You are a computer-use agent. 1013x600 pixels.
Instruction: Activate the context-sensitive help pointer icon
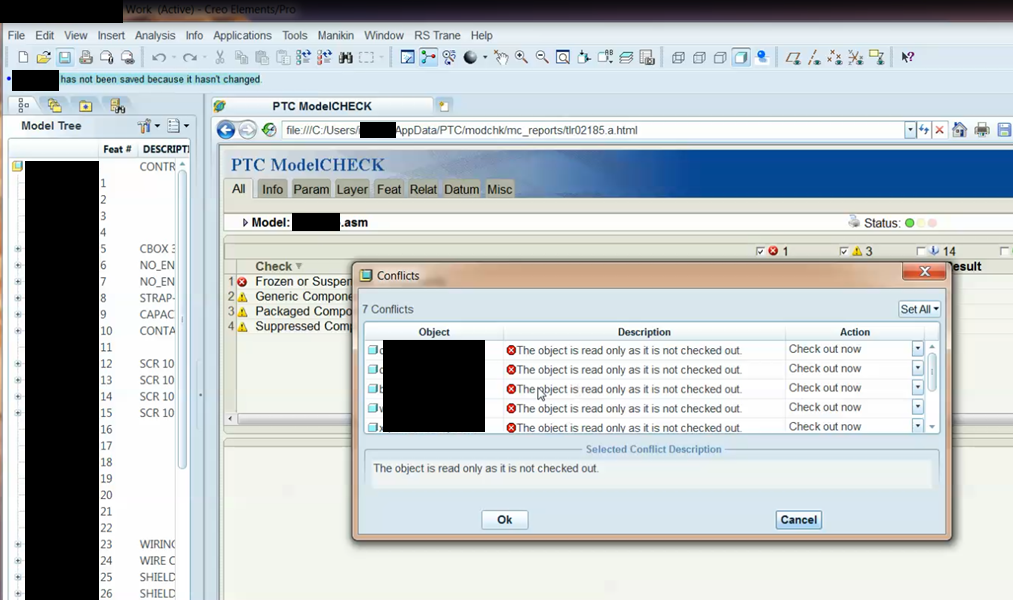[908, 57]
